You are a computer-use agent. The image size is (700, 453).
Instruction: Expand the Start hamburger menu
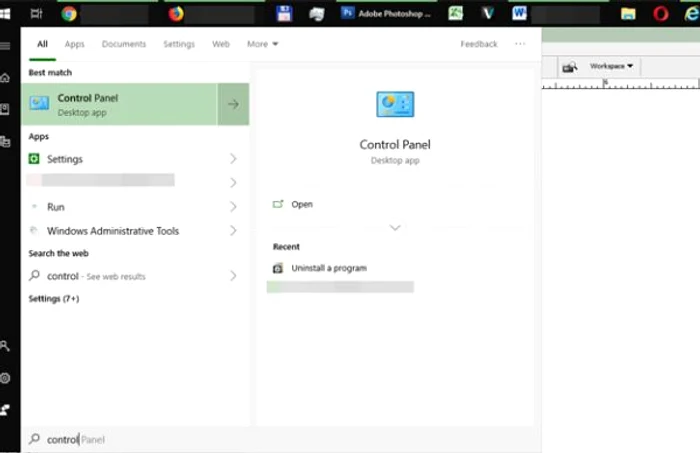[x=5, y=46]
